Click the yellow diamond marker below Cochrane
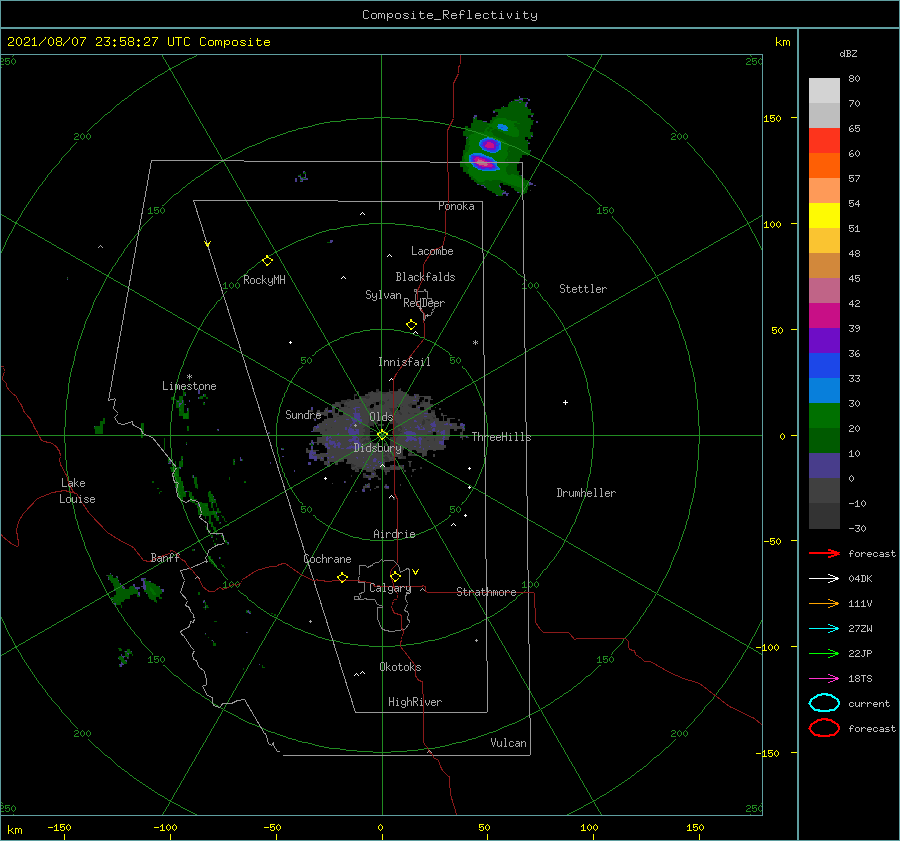900x841 pixels. 343,578
